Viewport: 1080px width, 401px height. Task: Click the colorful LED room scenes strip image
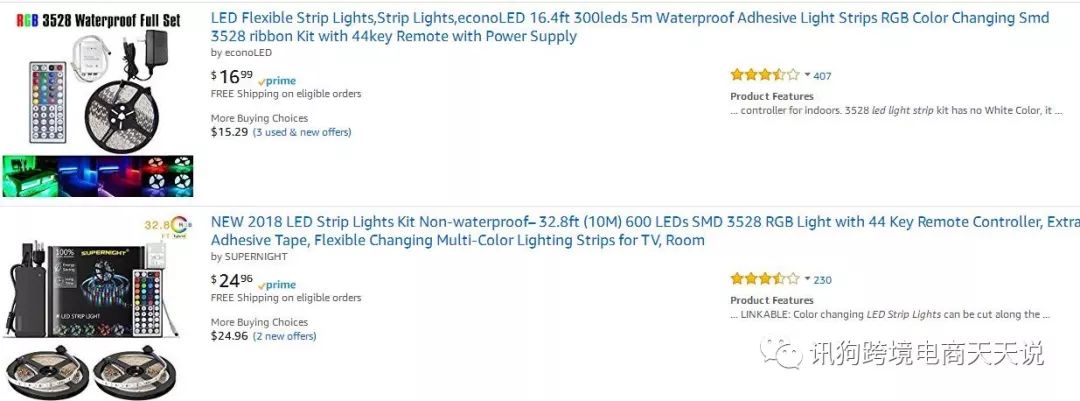97,175
